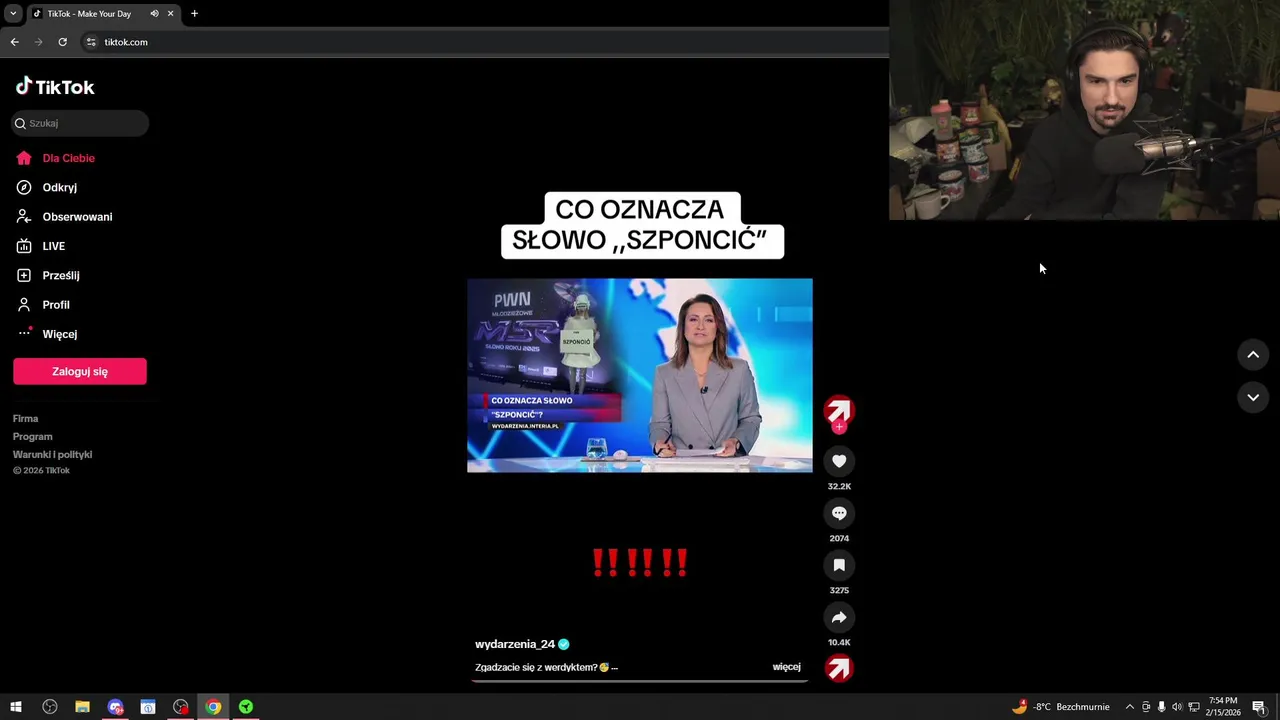
Task: Go to Obserwowani section
Action: (77, 217)
